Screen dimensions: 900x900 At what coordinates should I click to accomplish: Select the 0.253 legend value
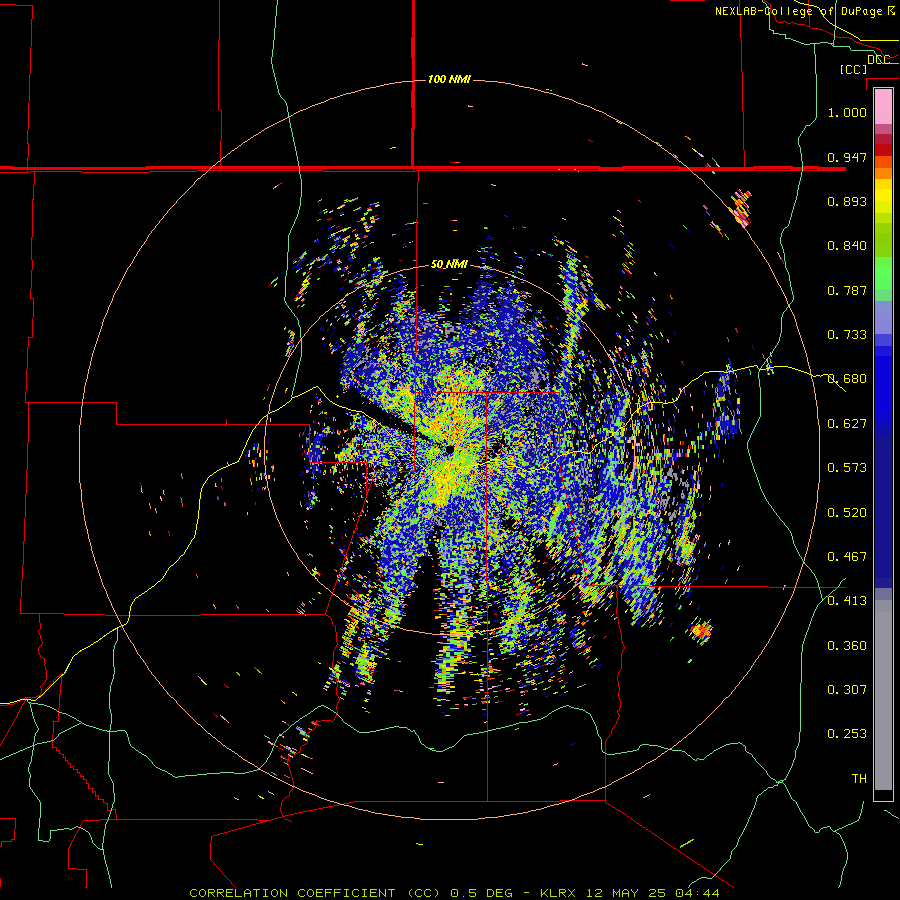point(847,734)
